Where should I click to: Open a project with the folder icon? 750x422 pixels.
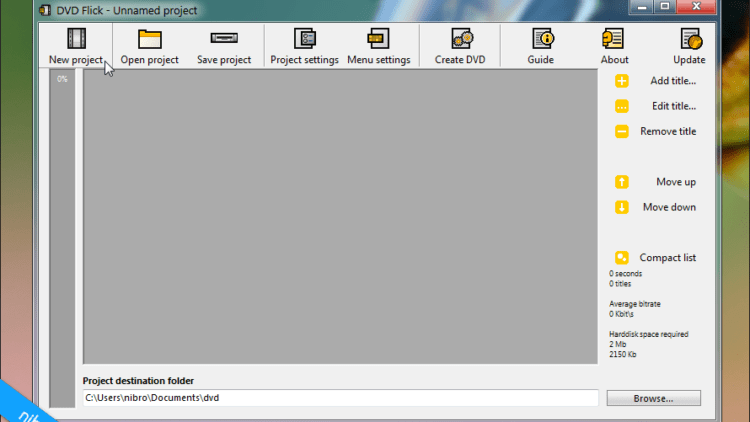click(x=149, y=39)
